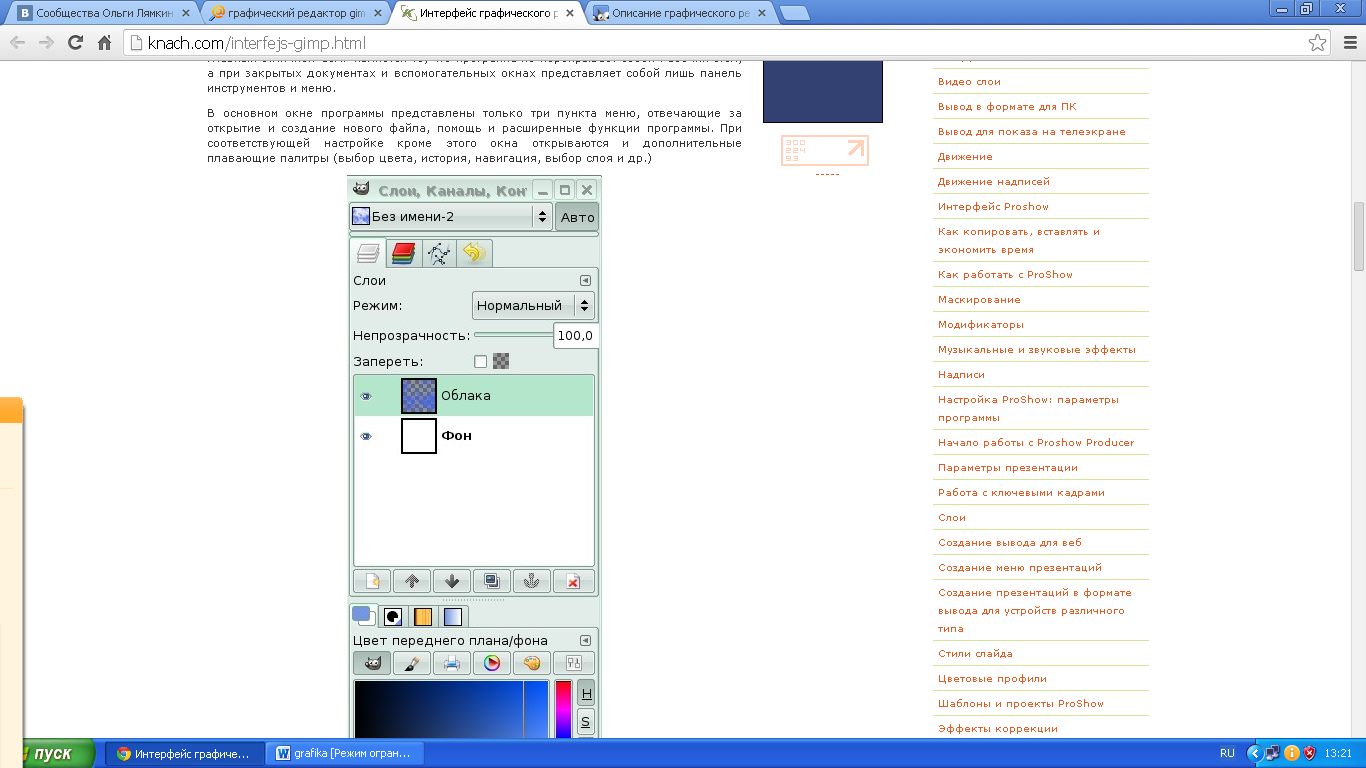Select the color wheel selector icon
This screenshot has width=1366, height=768.
[492, 663]
